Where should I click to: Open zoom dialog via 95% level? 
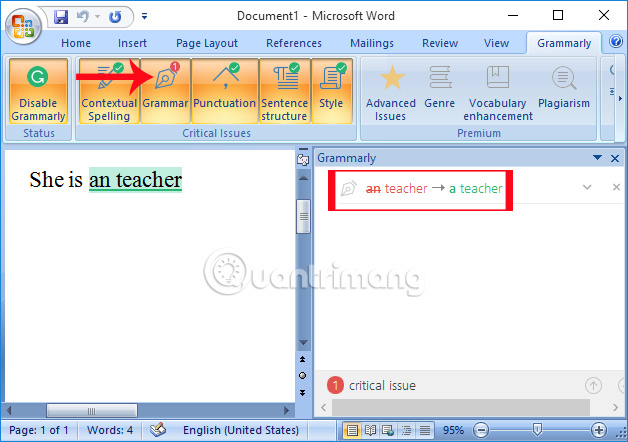[453, 430]
